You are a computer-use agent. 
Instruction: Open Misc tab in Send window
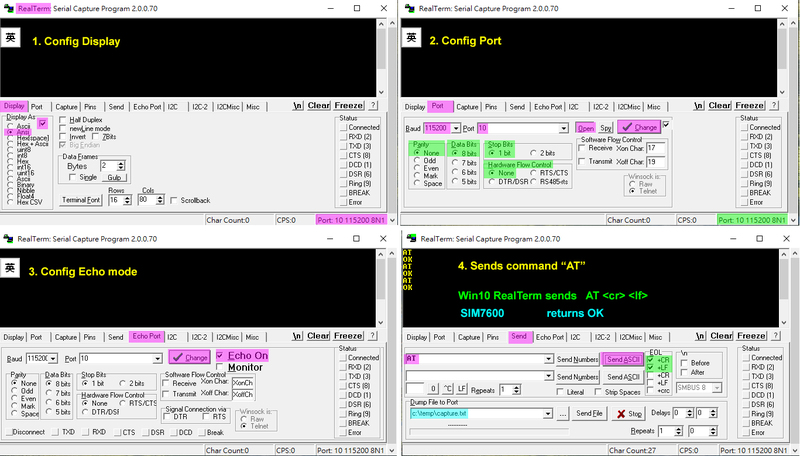pyautogui.click(x=656, y=337)
